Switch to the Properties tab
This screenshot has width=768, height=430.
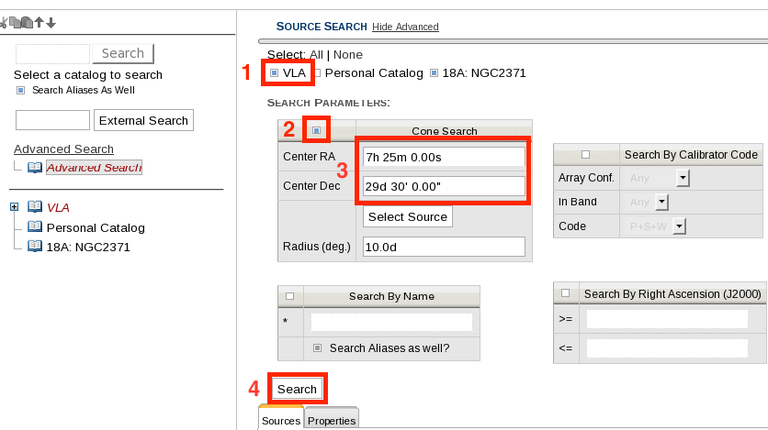pos(331,421)
